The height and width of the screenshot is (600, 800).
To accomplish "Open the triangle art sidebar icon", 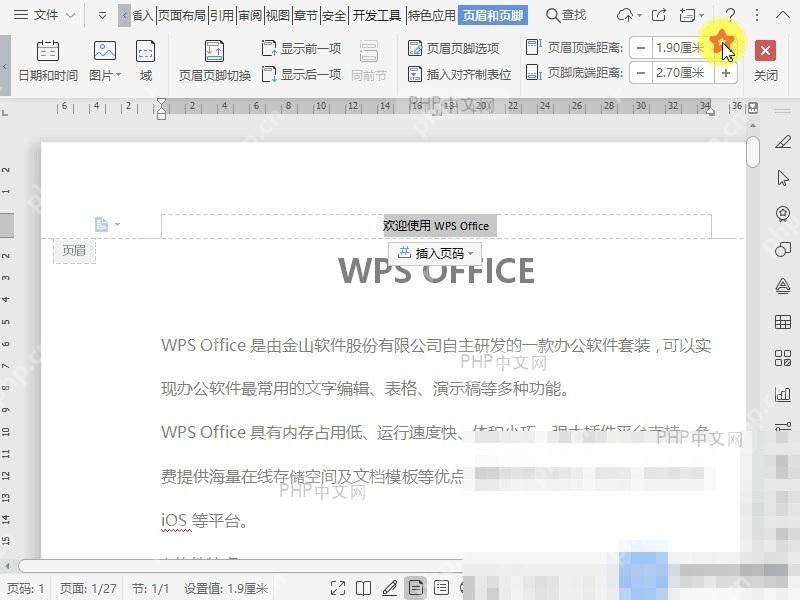I will [x=783, y=286].
